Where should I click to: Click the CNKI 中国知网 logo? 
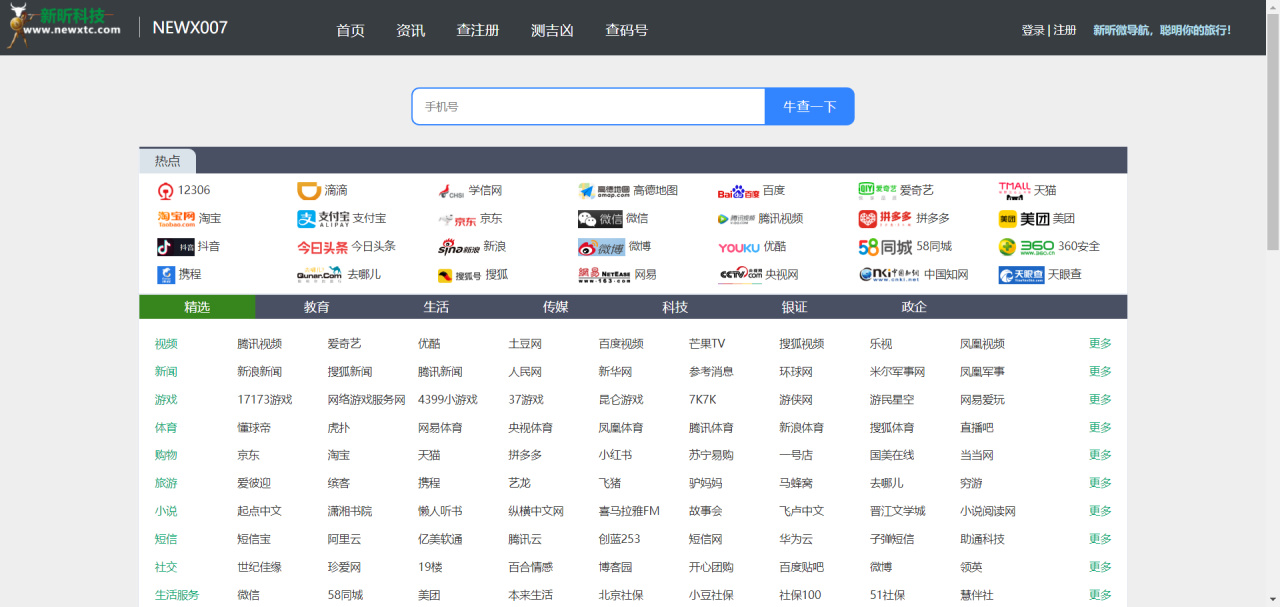tap(889, 275)
